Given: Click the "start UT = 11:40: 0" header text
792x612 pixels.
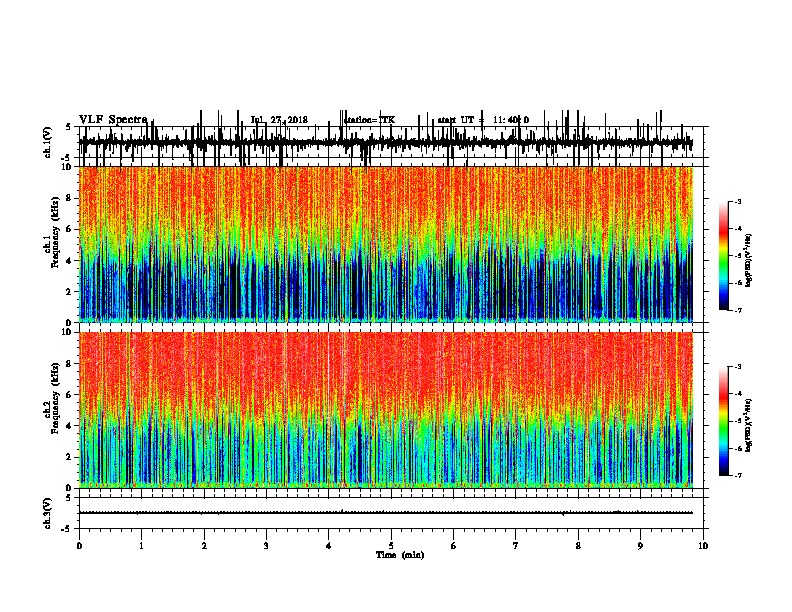Looking at the screenshot, I should [x=483, y=120].
